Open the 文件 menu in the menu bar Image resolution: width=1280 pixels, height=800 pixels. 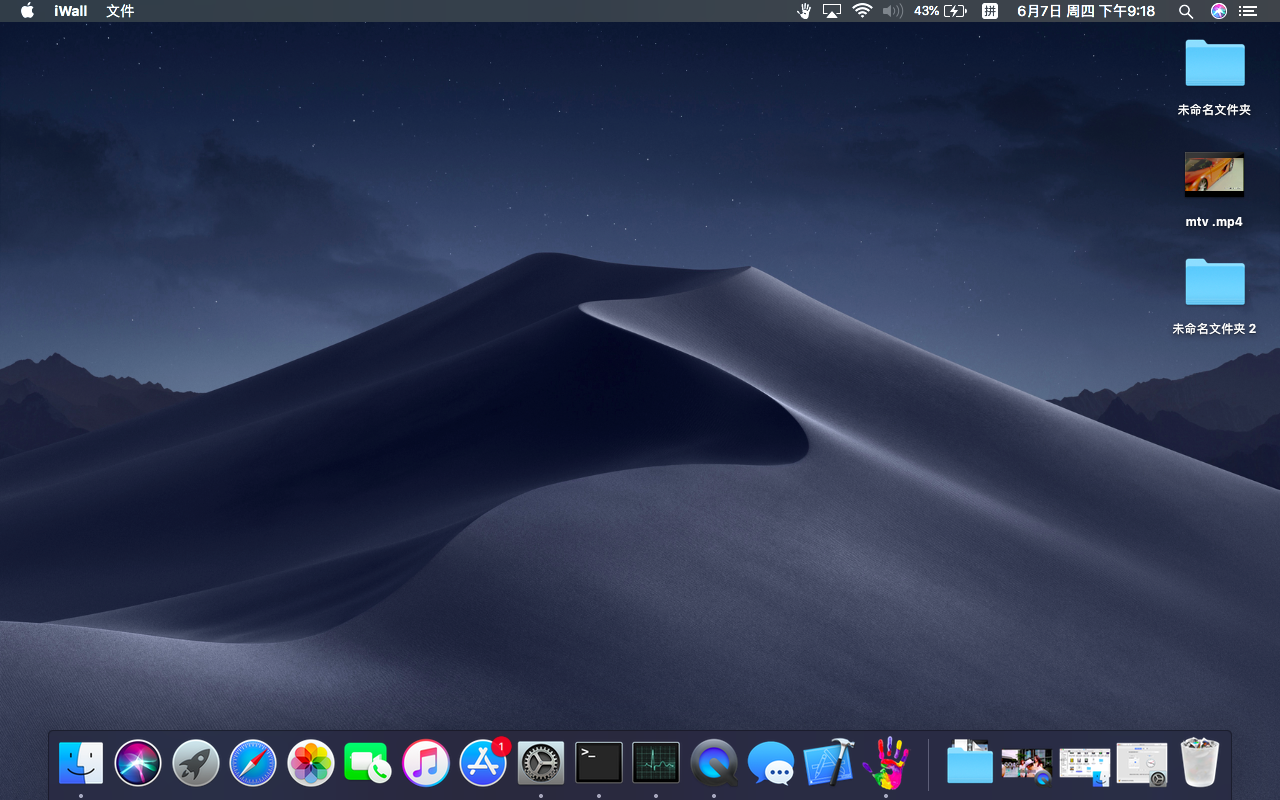(x=120, y=11)
